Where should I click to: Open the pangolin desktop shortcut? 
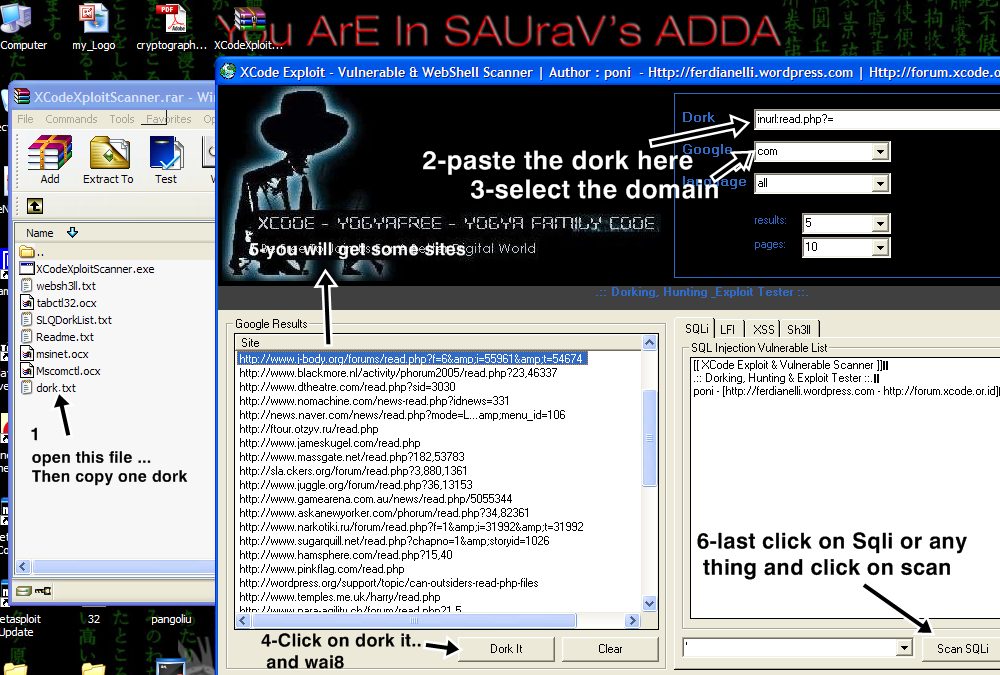[171, 619]
